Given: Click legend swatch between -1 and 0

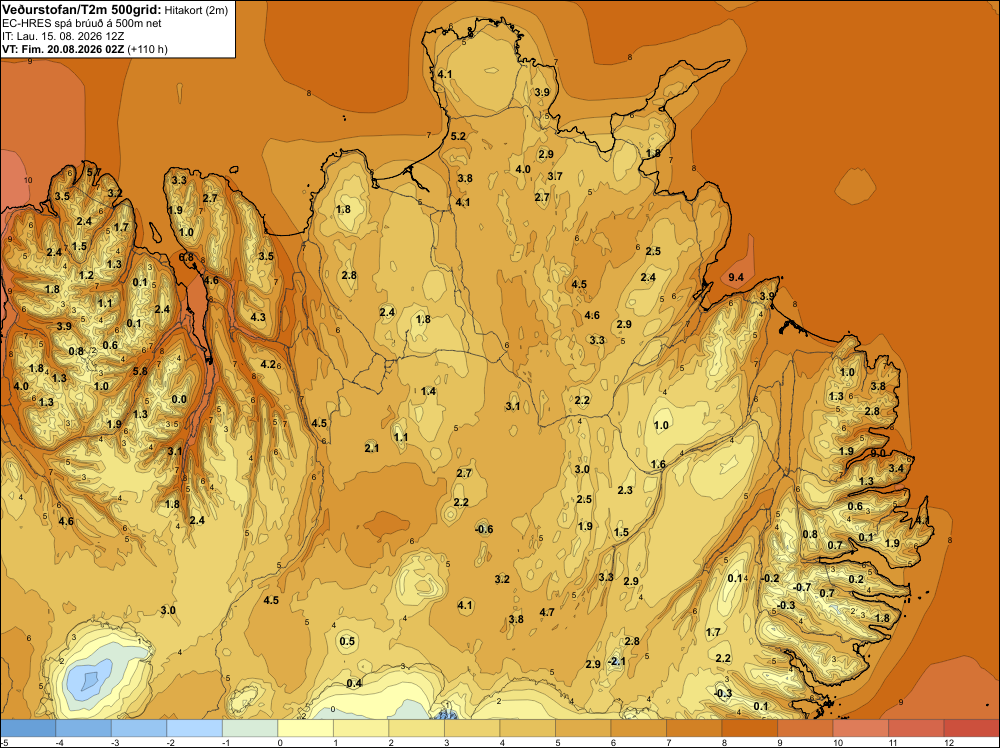Looking at the screenshot, I should pos(250,728).
